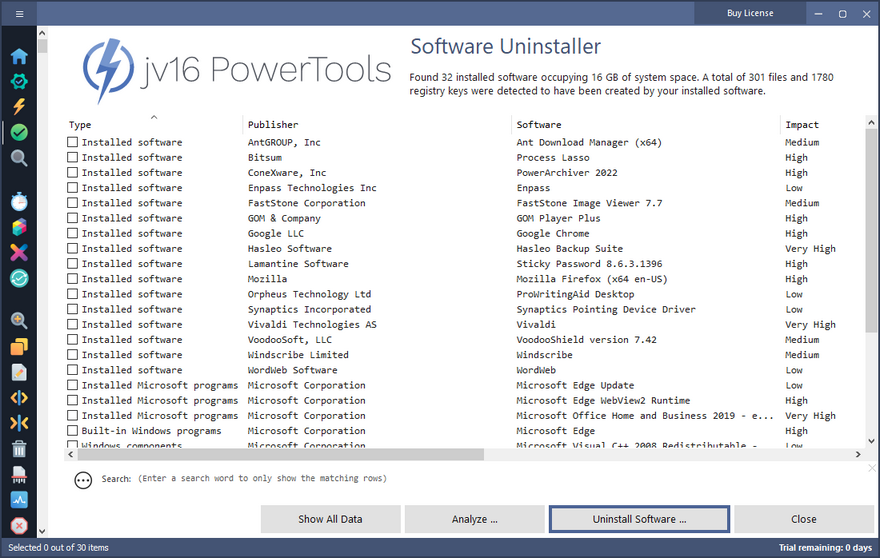Click the lightning bolt sidebar icon

click(19, 107)
